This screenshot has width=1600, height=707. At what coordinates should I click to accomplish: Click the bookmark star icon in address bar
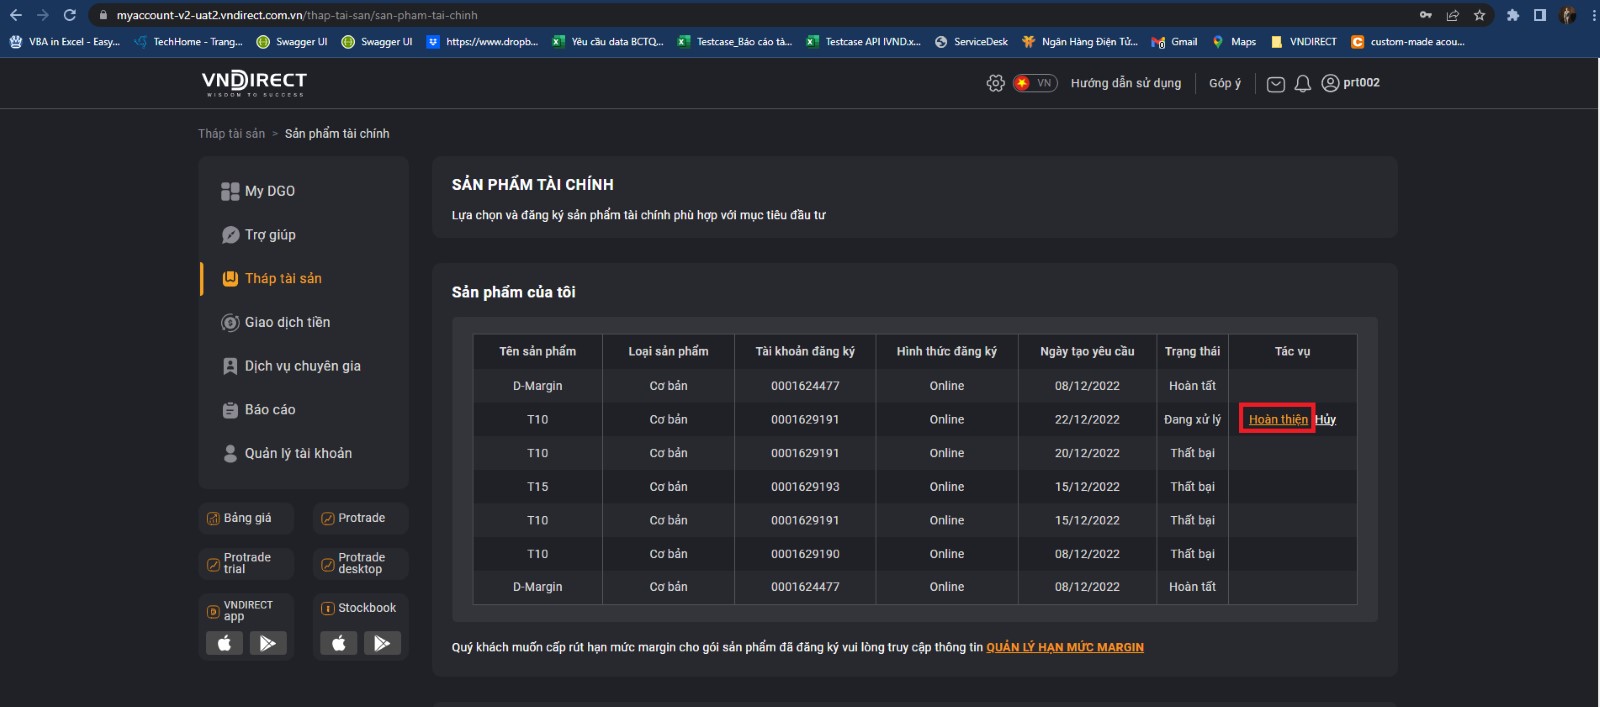[x=1479, y=15]
